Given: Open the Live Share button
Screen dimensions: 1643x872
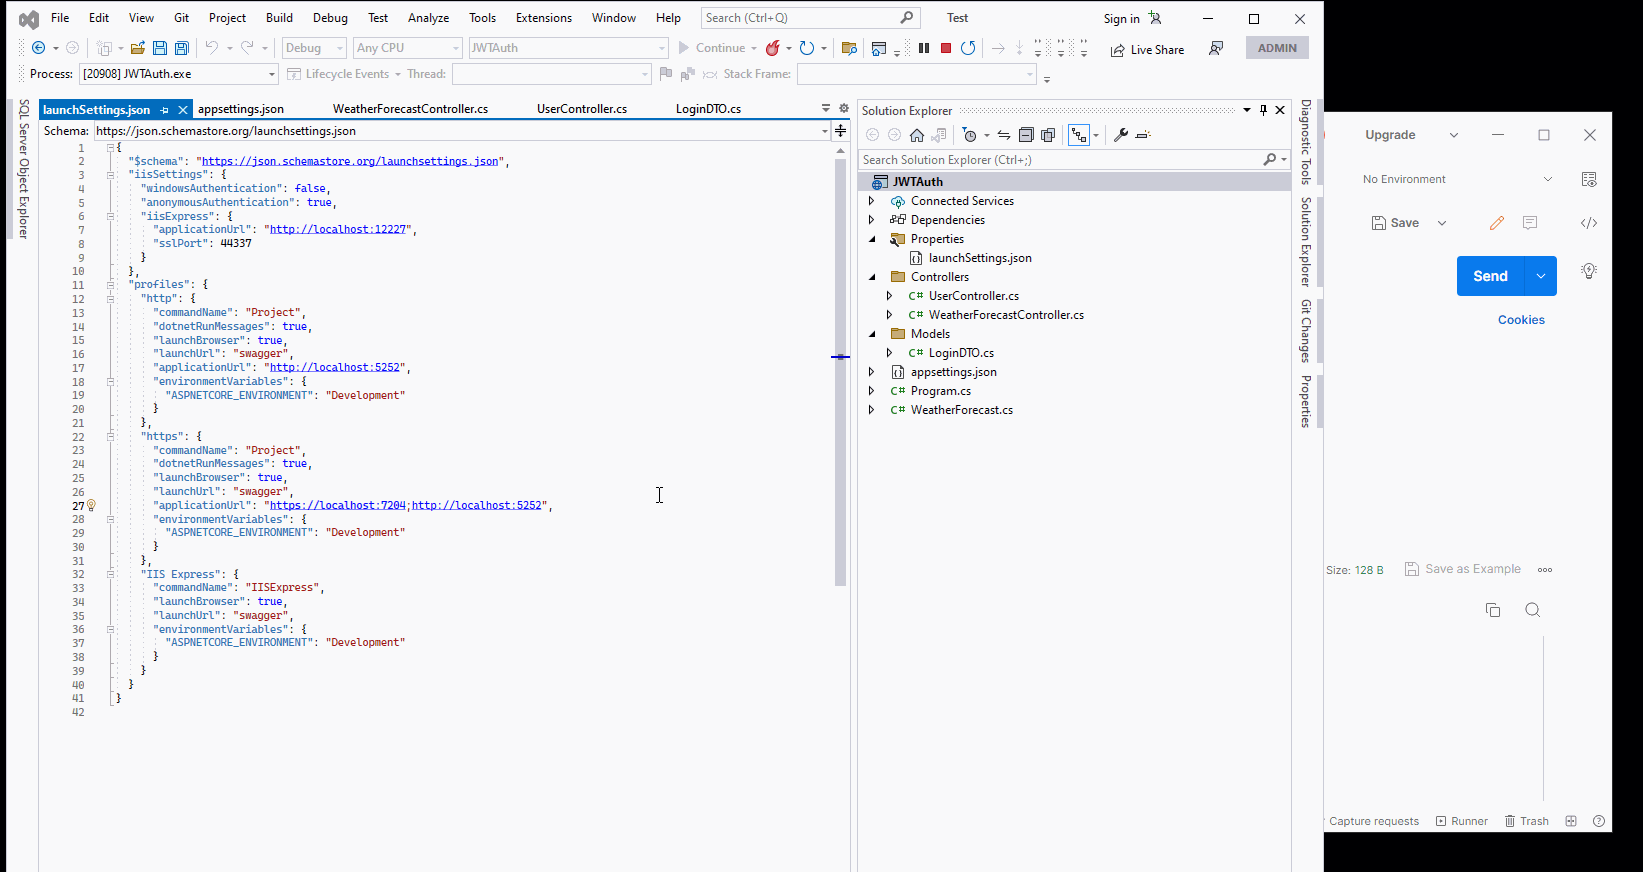Looking at the screenshot, I should [1147, 50].
